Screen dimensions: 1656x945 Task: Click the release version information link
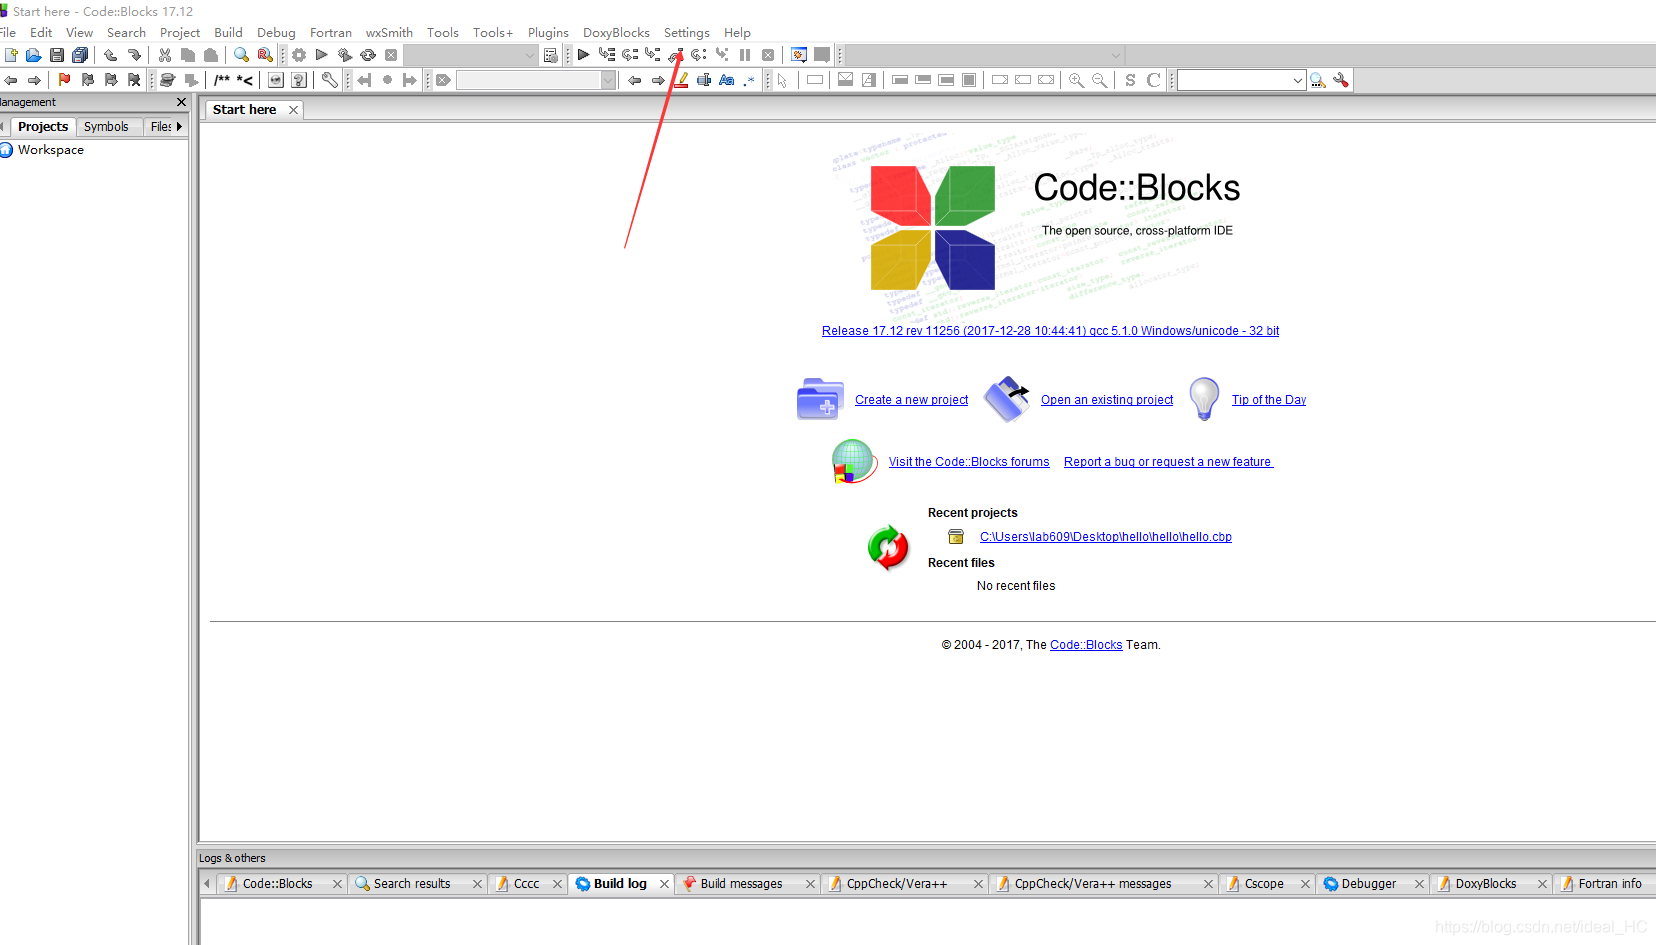[x=1050, y=331]
